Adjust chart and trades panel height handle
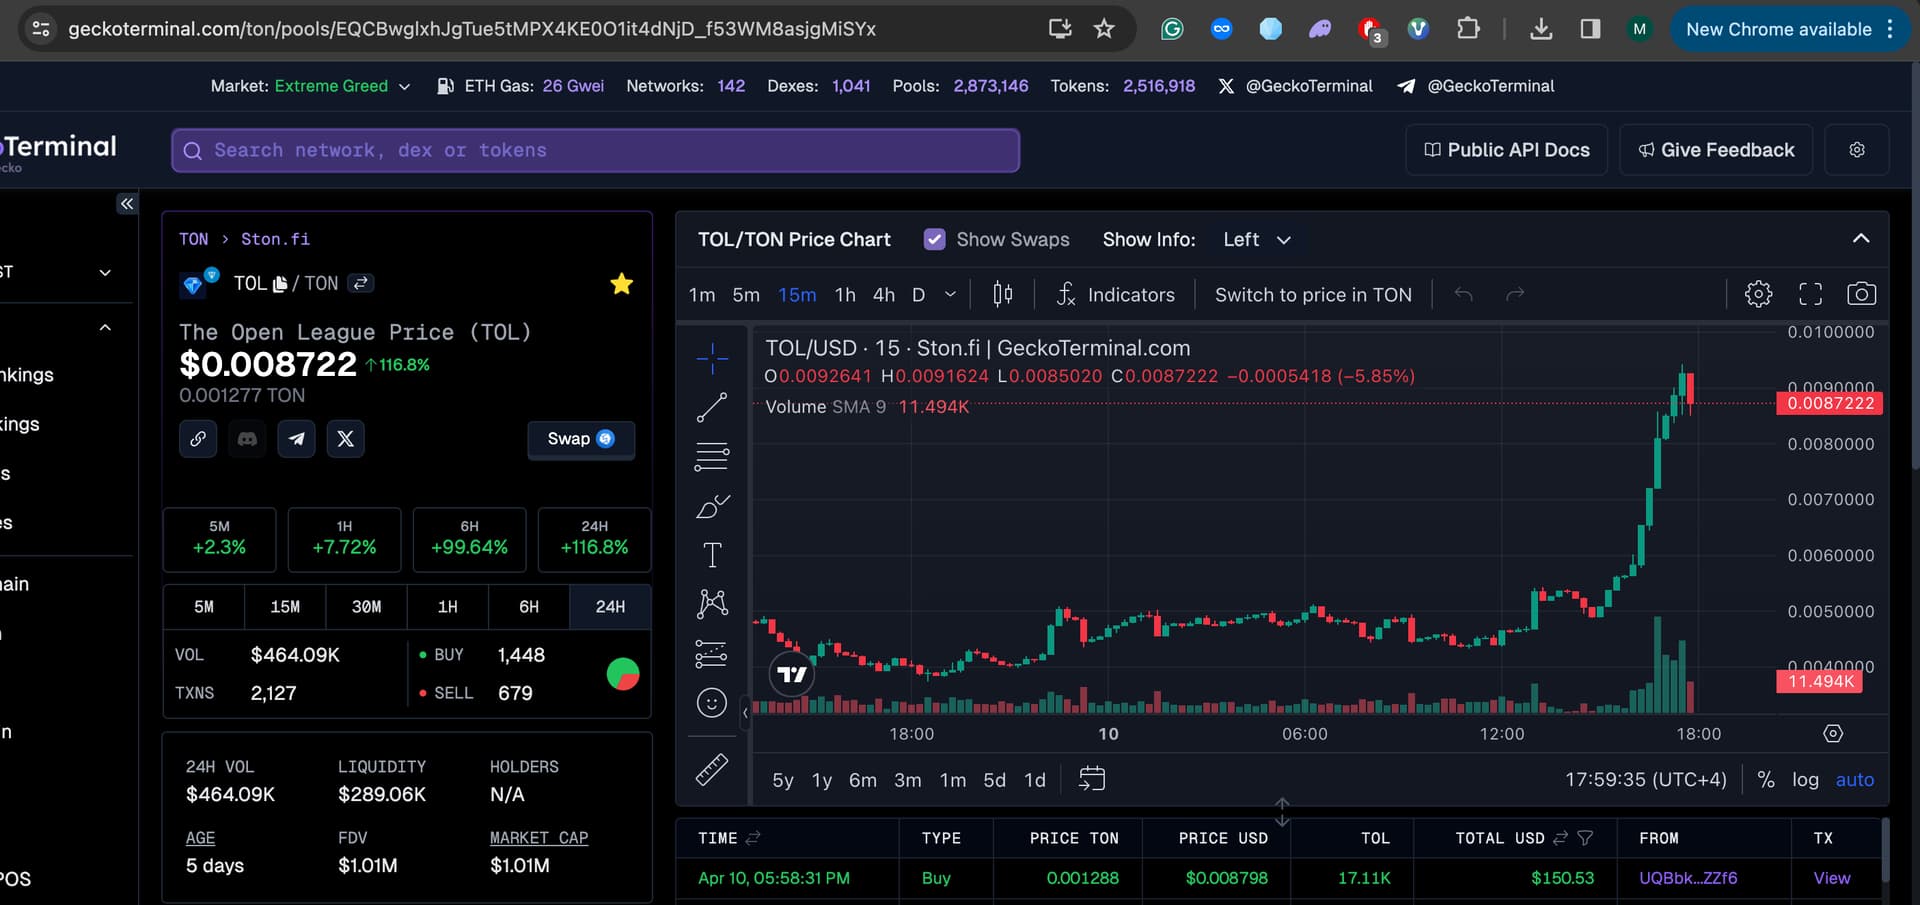The width and height of the screenshot is (1920, 905). click(x=1282, y=812)
